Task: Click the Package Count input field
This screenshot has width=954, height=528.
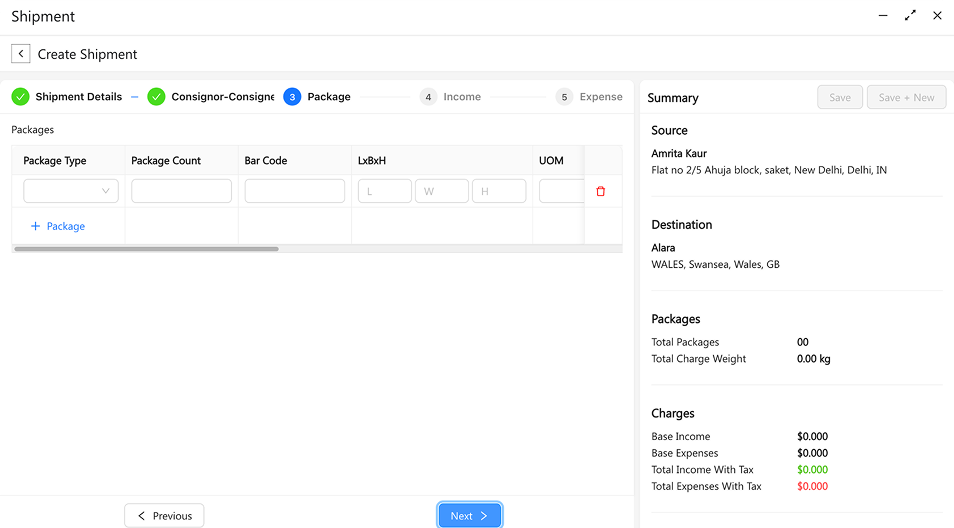Action: click(x=181, y=191)
